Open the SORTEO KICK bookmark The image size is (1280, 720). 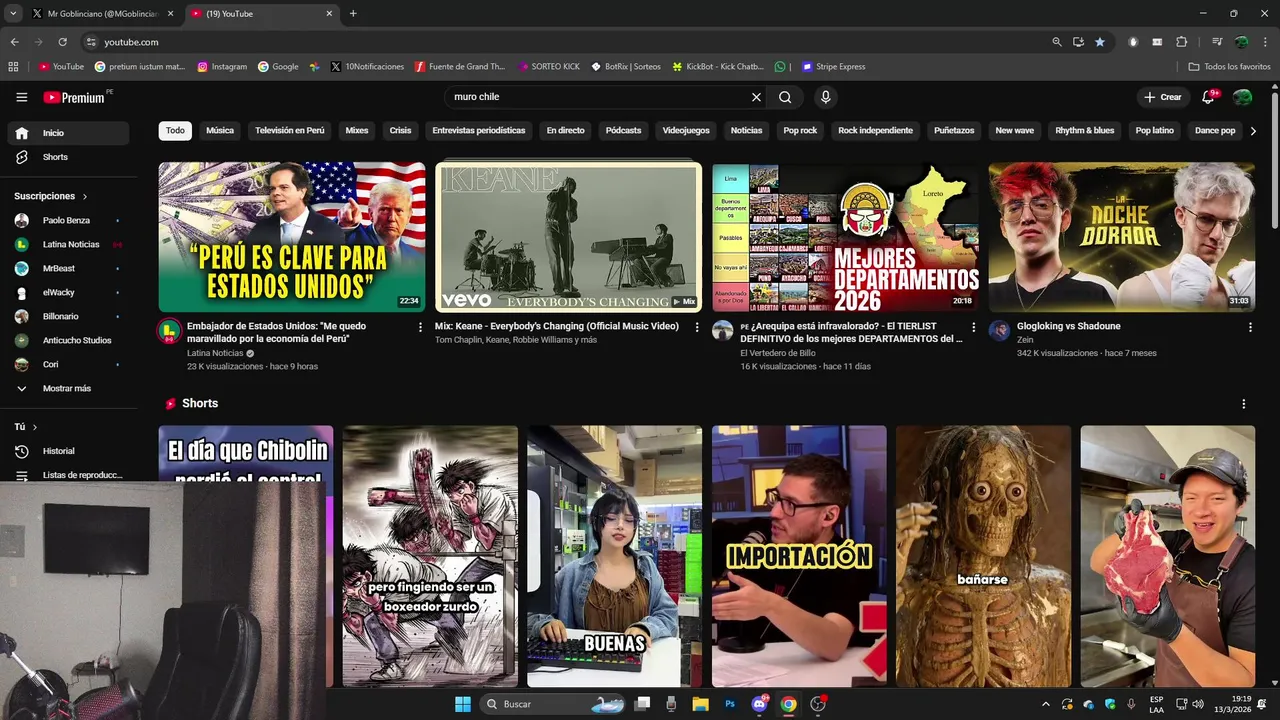point(549,67)
